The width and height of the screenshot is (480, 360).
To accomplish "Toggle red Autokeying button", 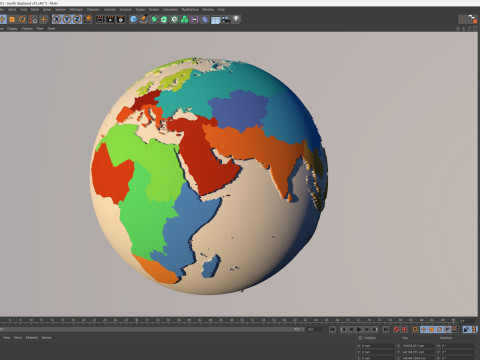I will pyautogui.click(x=404, y=329).
